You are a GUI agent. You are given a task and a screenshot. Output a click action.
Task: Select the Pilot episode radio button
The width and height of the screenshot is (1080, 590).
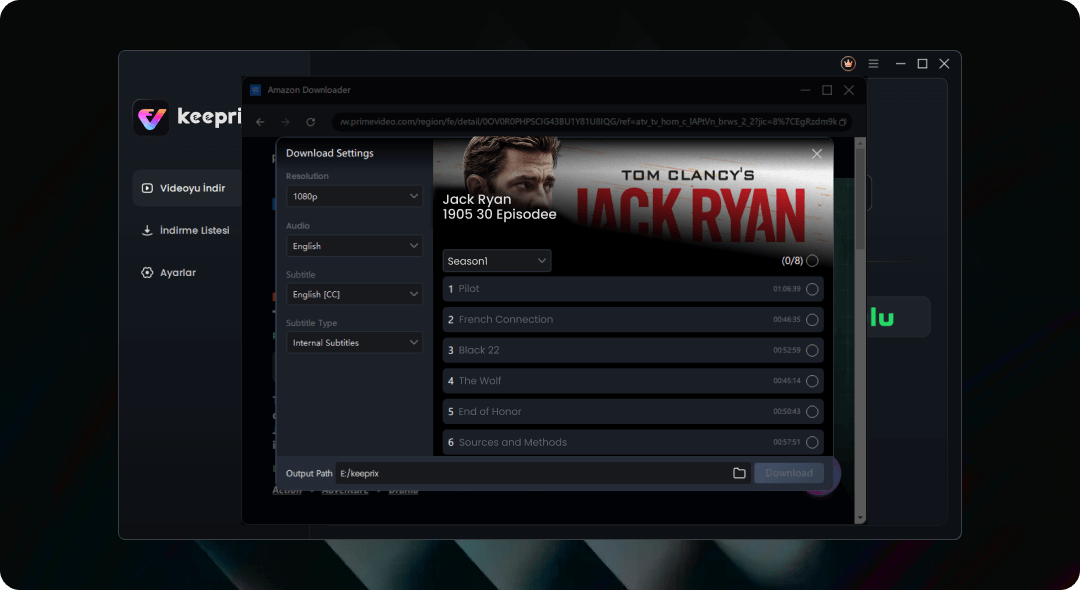812,289
